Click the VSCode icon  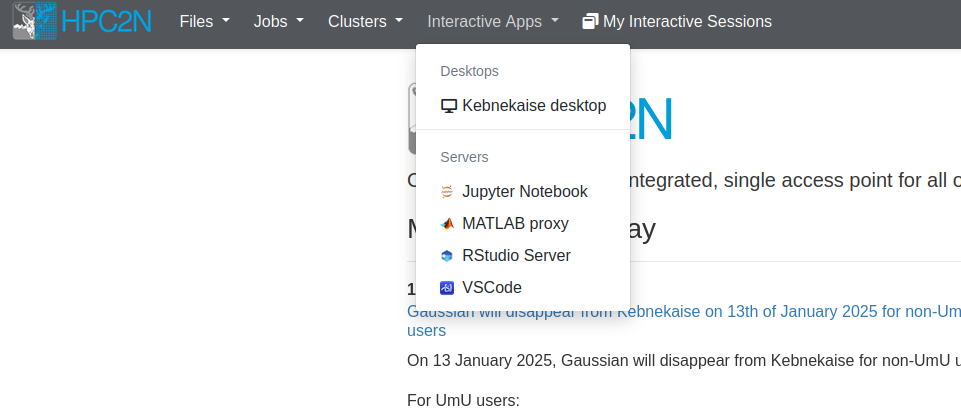pos(447,288)
